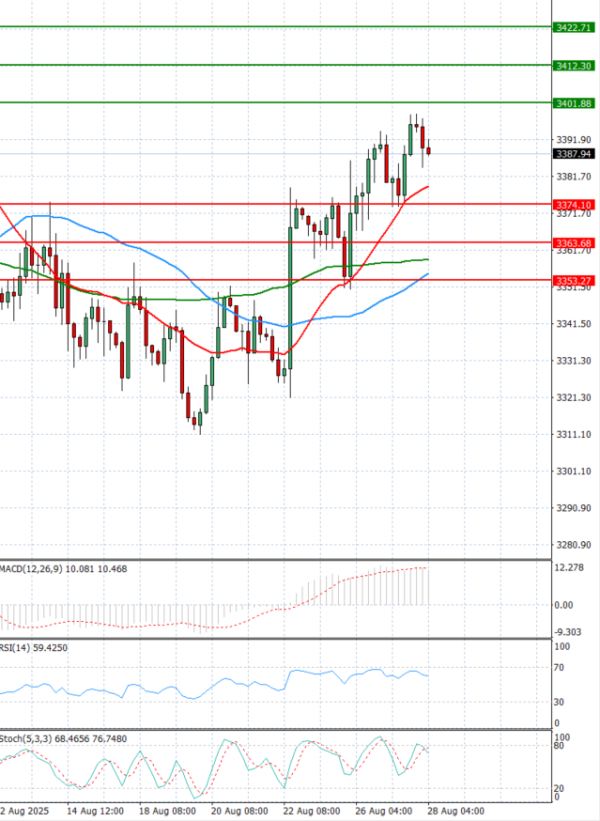Click the latest red candlestick on chart
Screen dimensions: 600x821
coord(429,151)
